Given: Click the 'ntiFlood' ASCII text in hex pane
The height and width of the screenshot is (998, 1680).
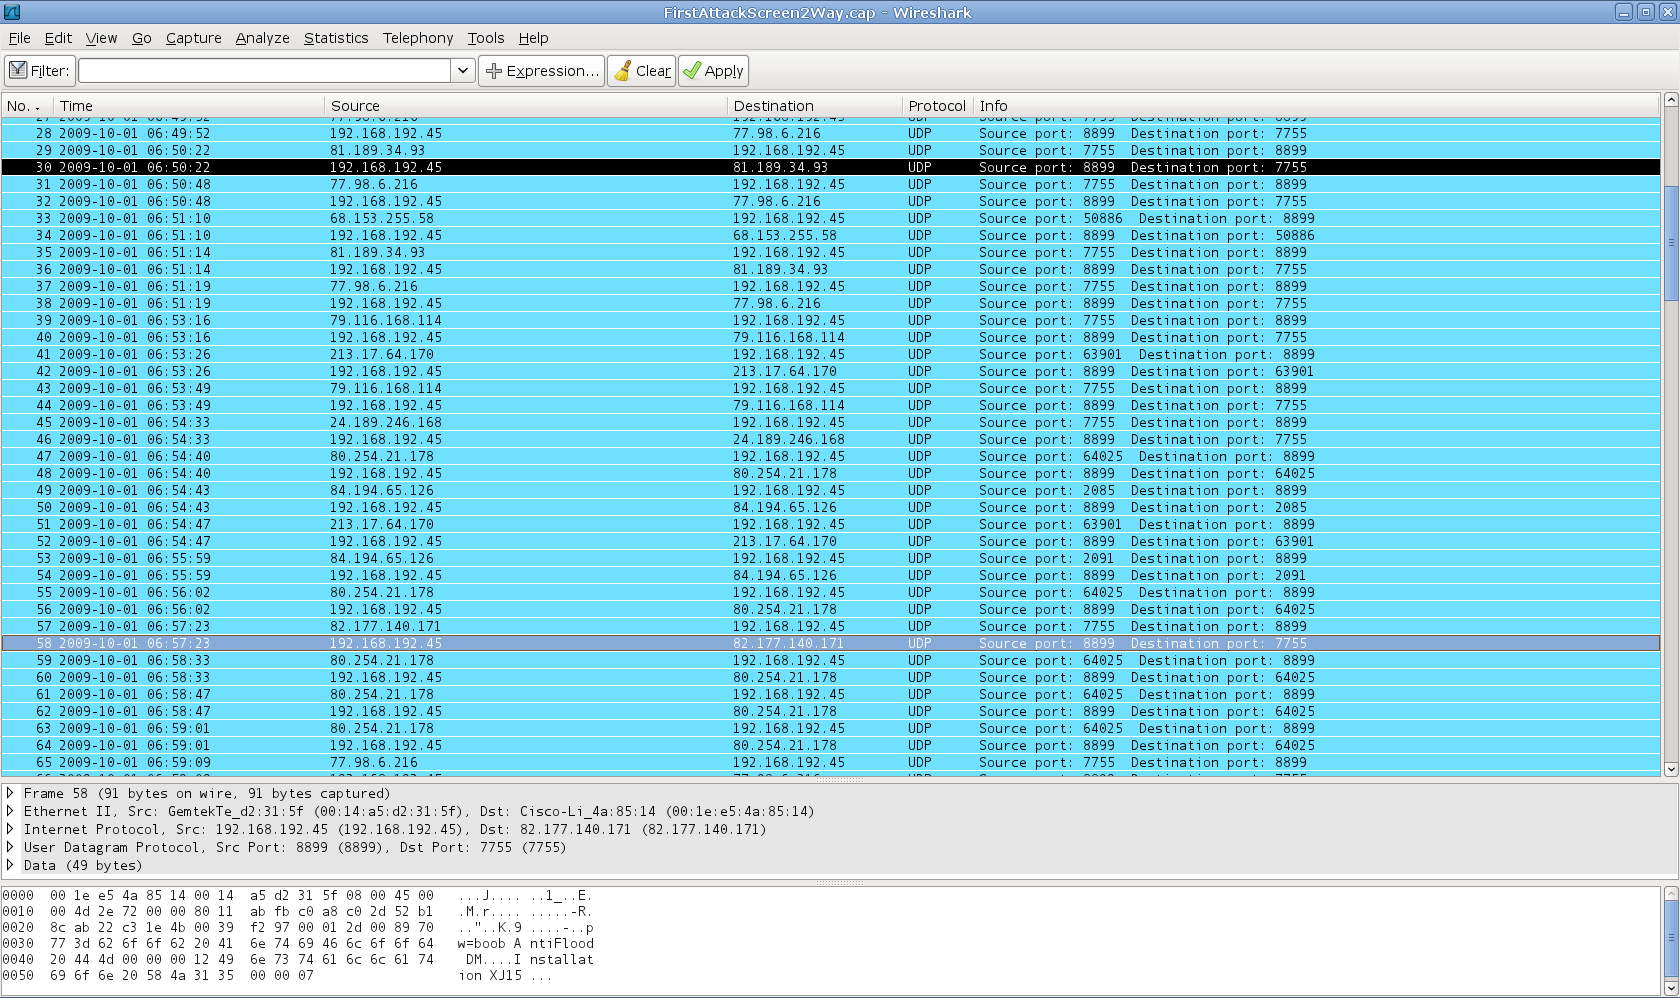Looking at the screenshot, I should click(562, 943).
